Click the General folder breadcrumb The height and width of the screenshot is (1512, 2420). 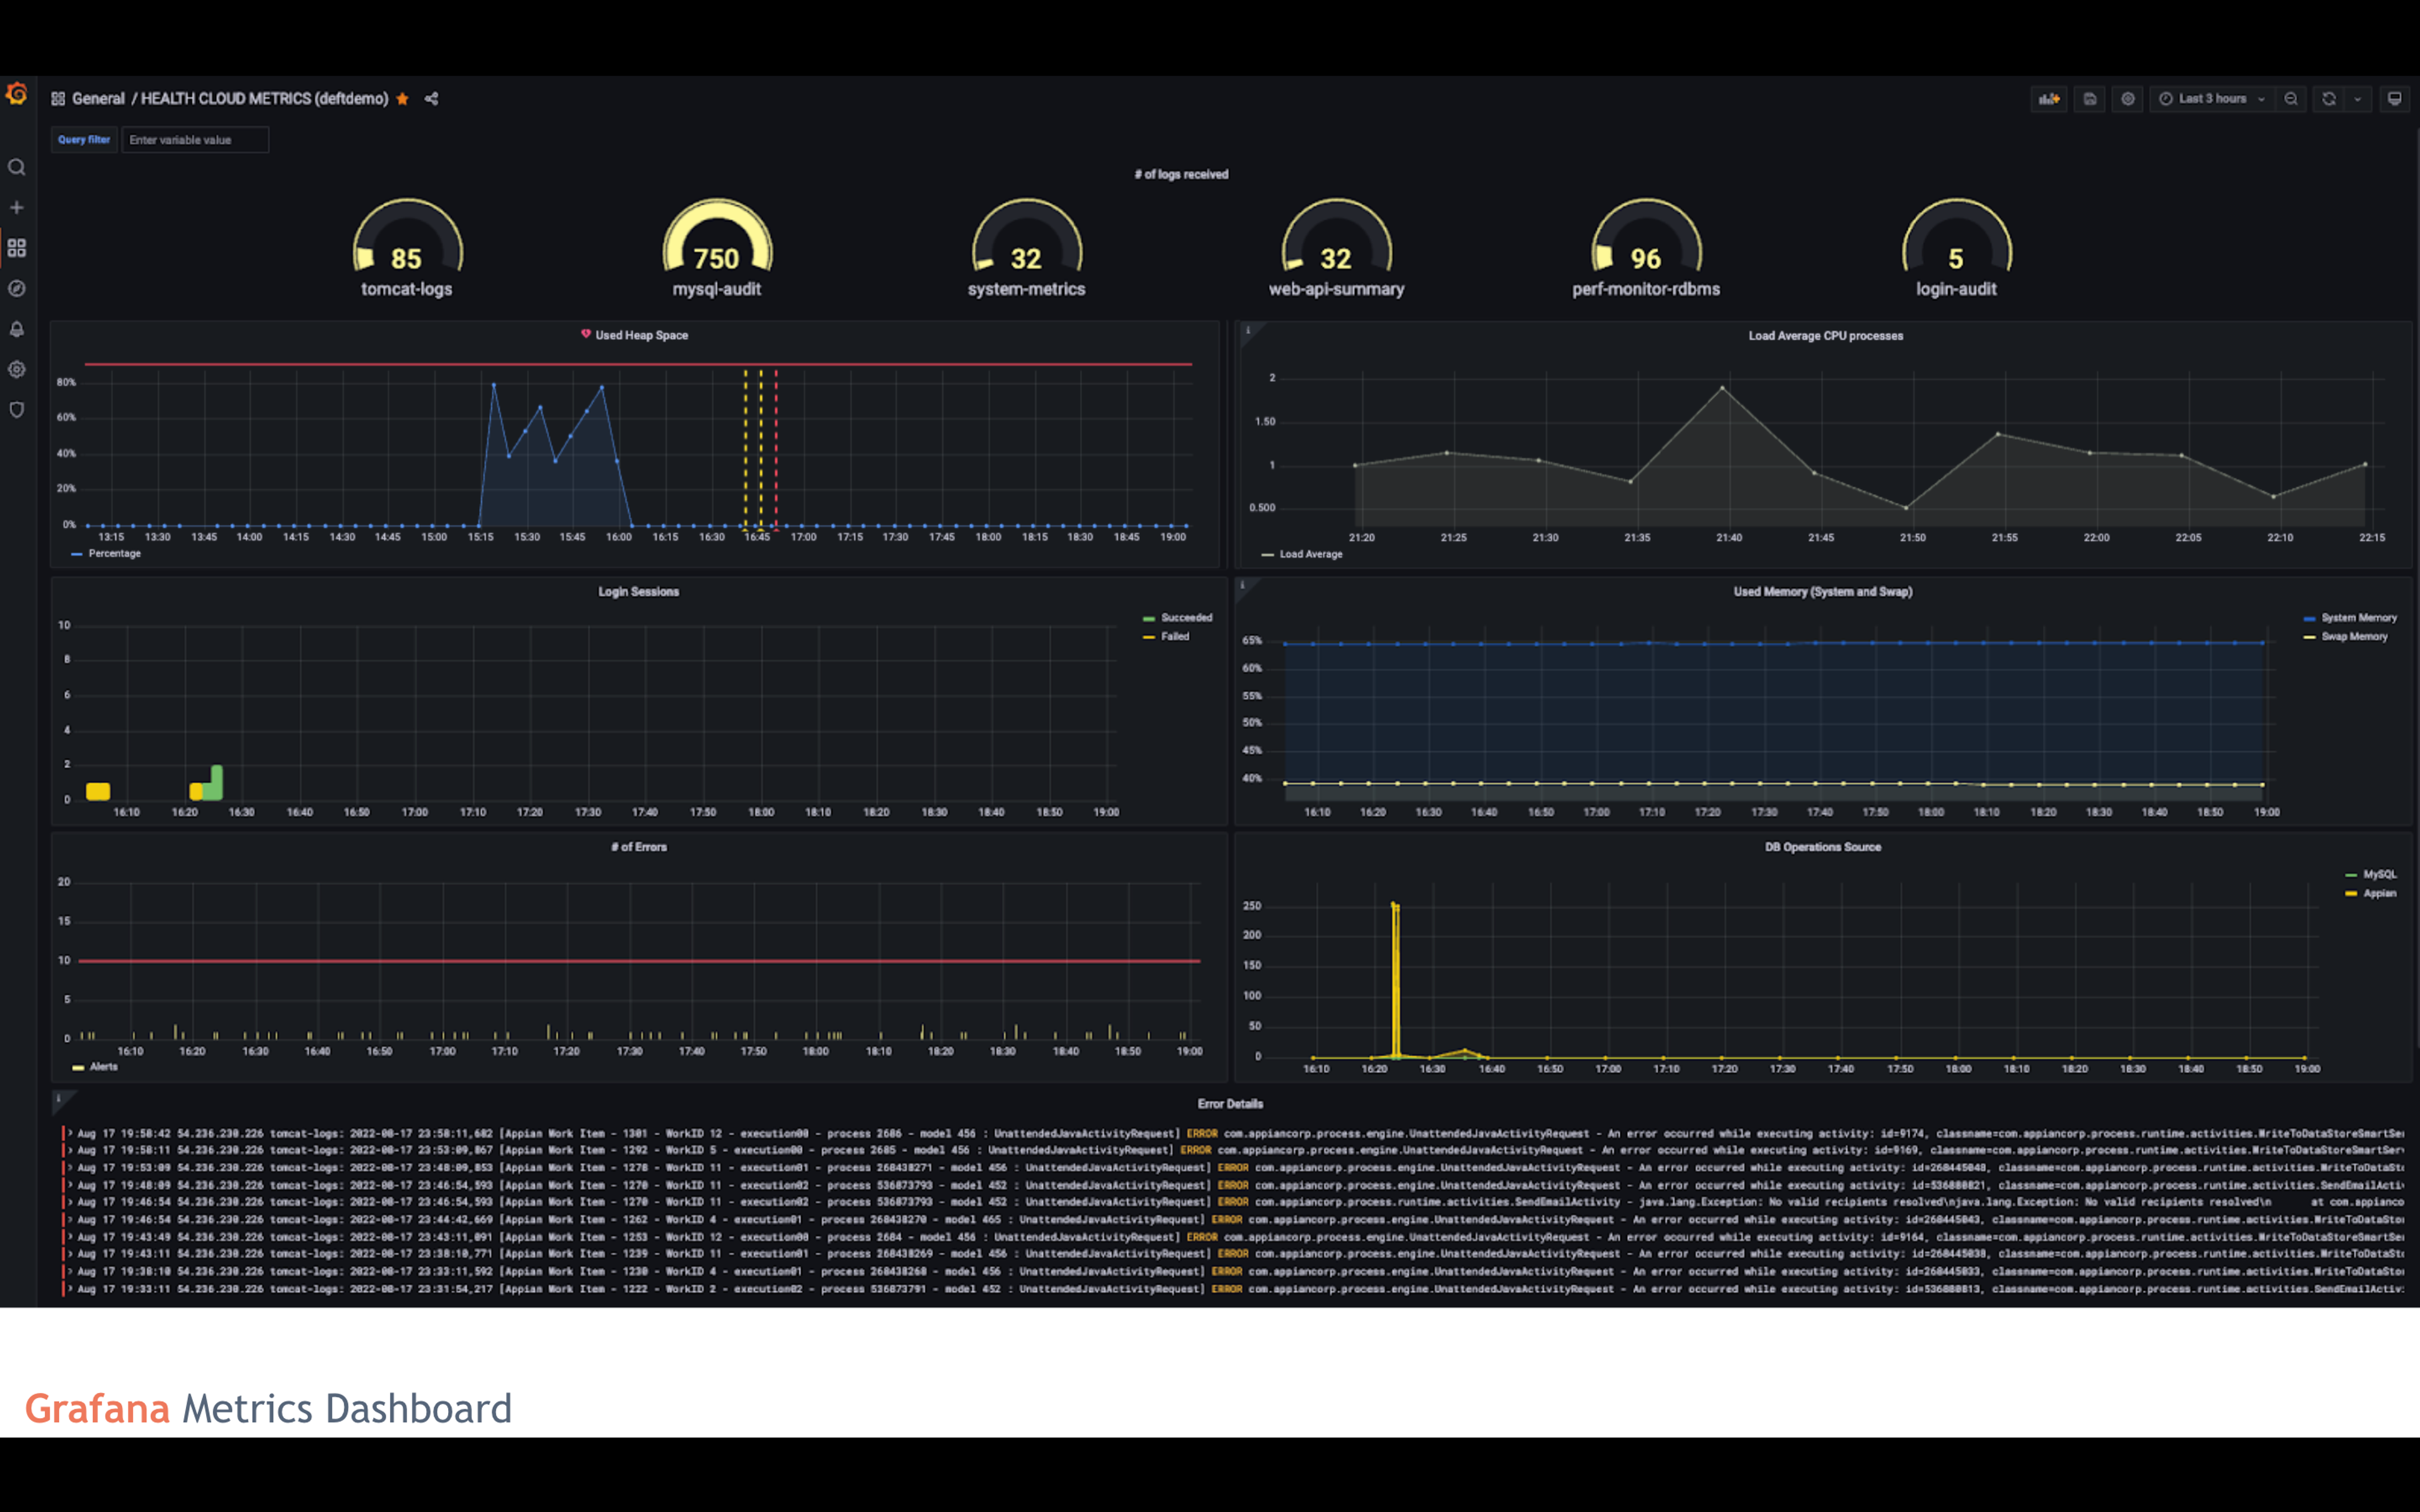point(98,99)
